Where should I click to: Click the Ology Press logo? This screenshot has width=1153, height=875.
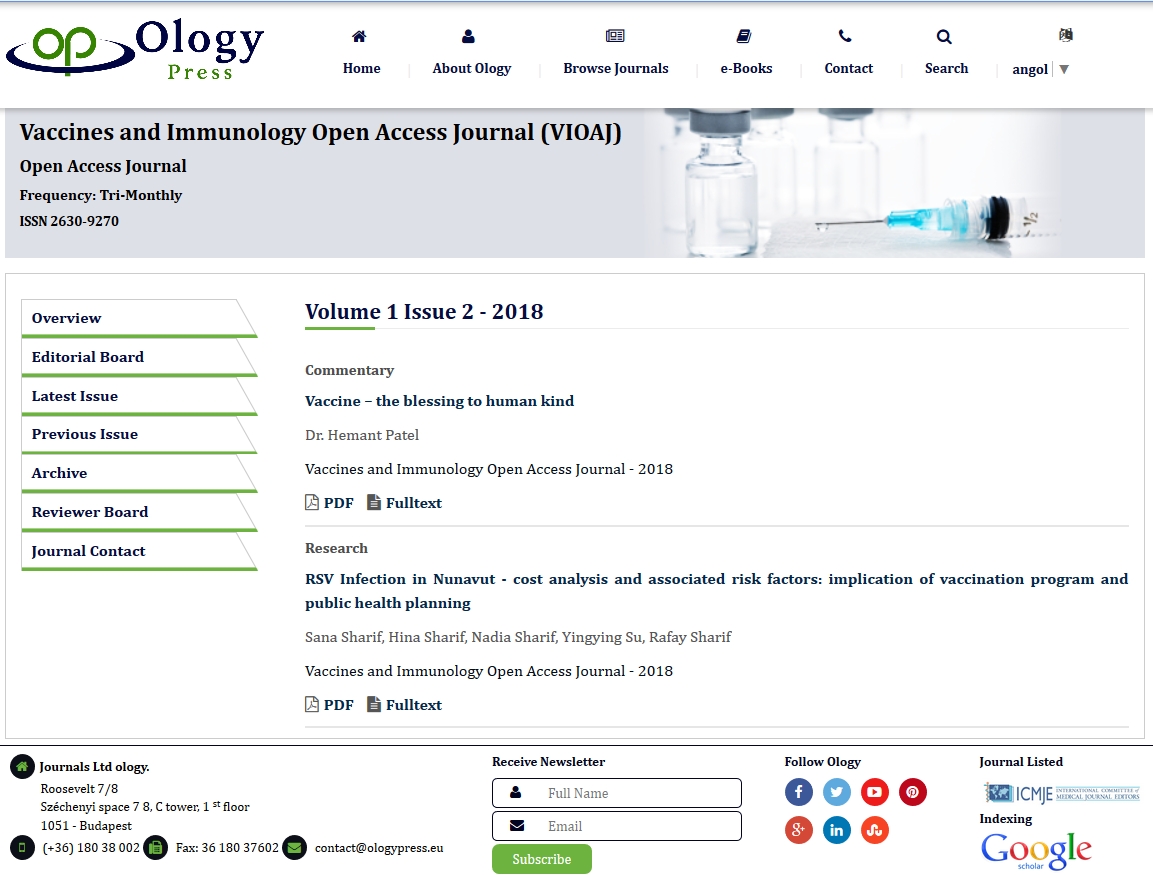click(135, 49)
